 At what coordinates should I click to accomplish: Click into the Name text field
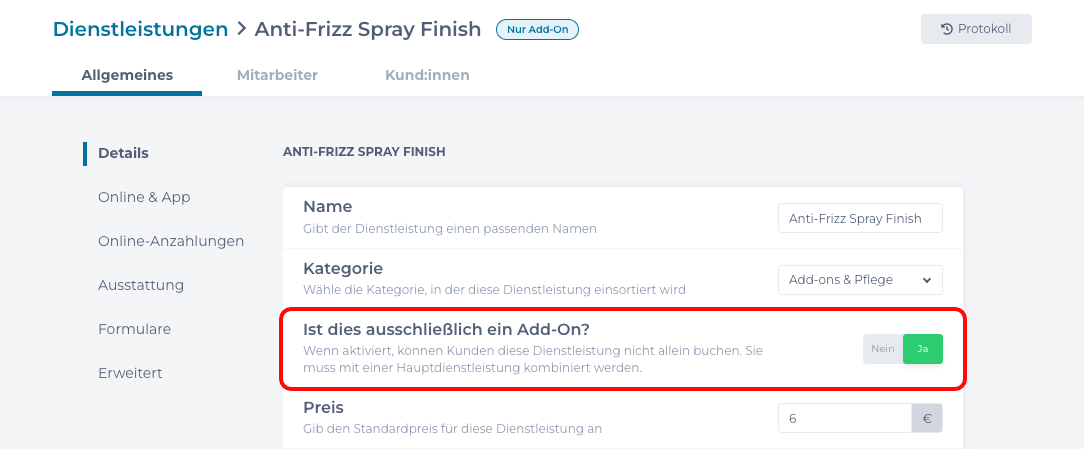click(x=860, y=218)
